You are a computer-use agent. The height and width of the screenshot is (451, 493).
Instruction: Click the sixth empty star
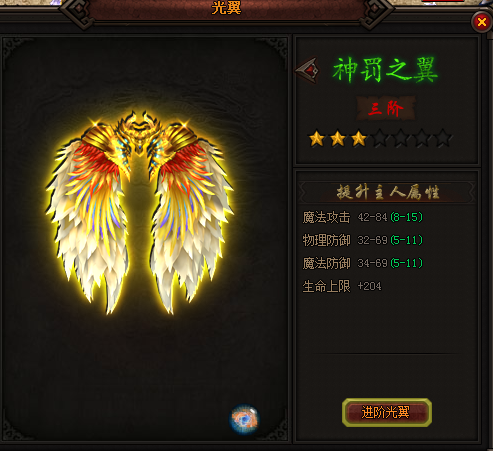[422, 139]
